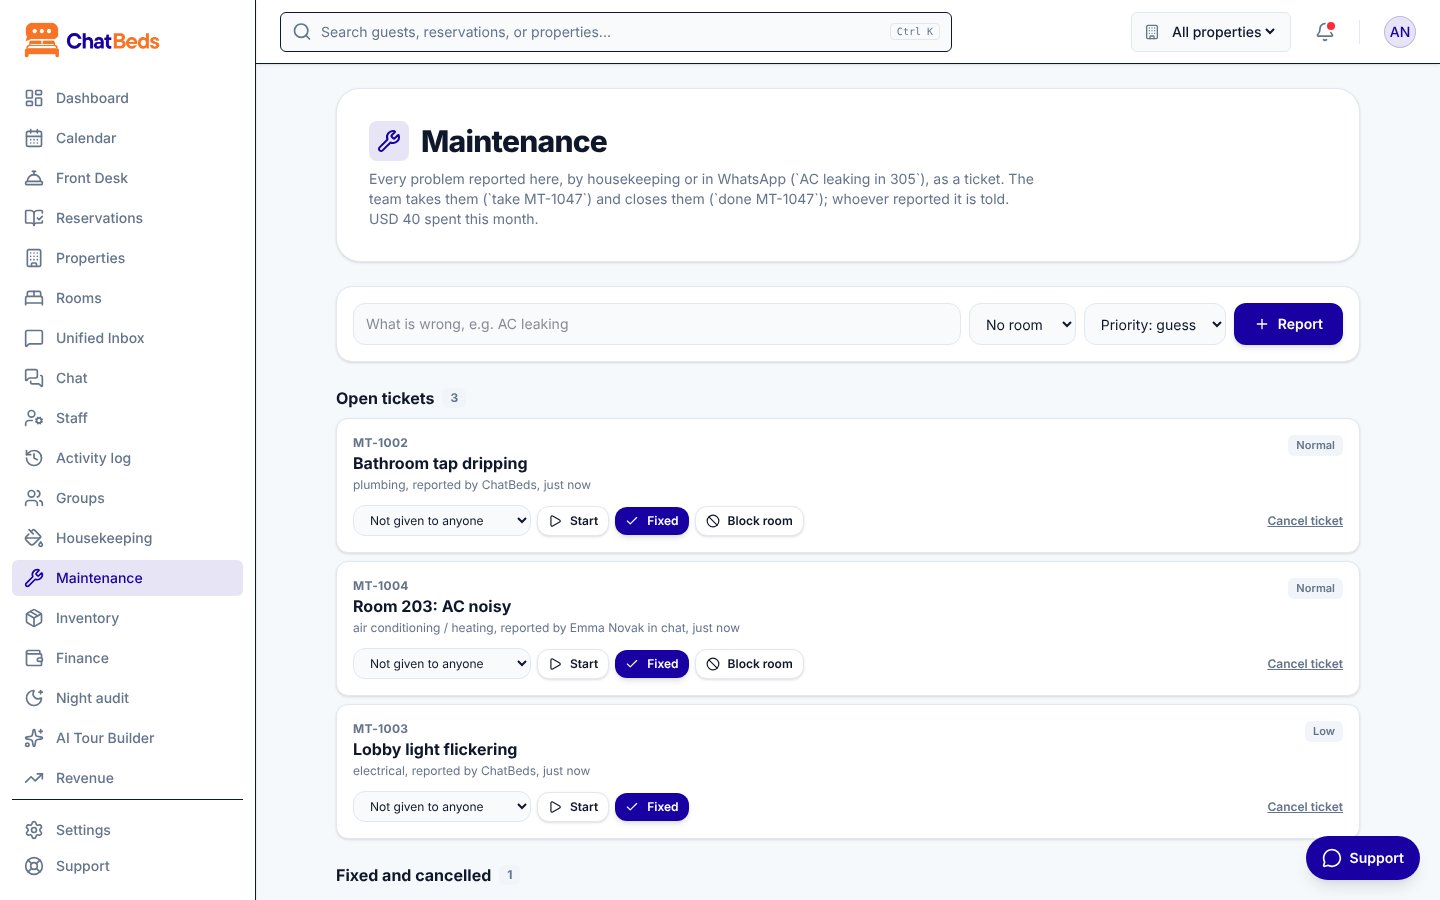Open Settings page
Viewport: 1440px width, 900px height.
click(127, 830)
